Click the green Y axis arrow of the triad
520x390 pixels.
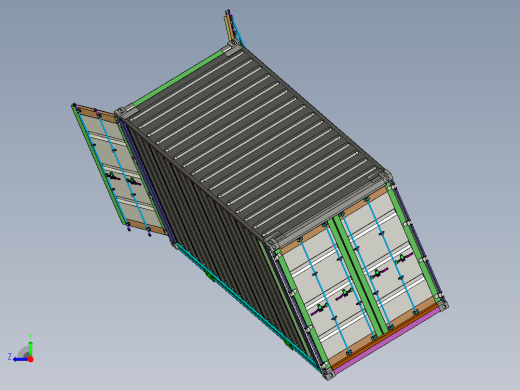[30, 348]
